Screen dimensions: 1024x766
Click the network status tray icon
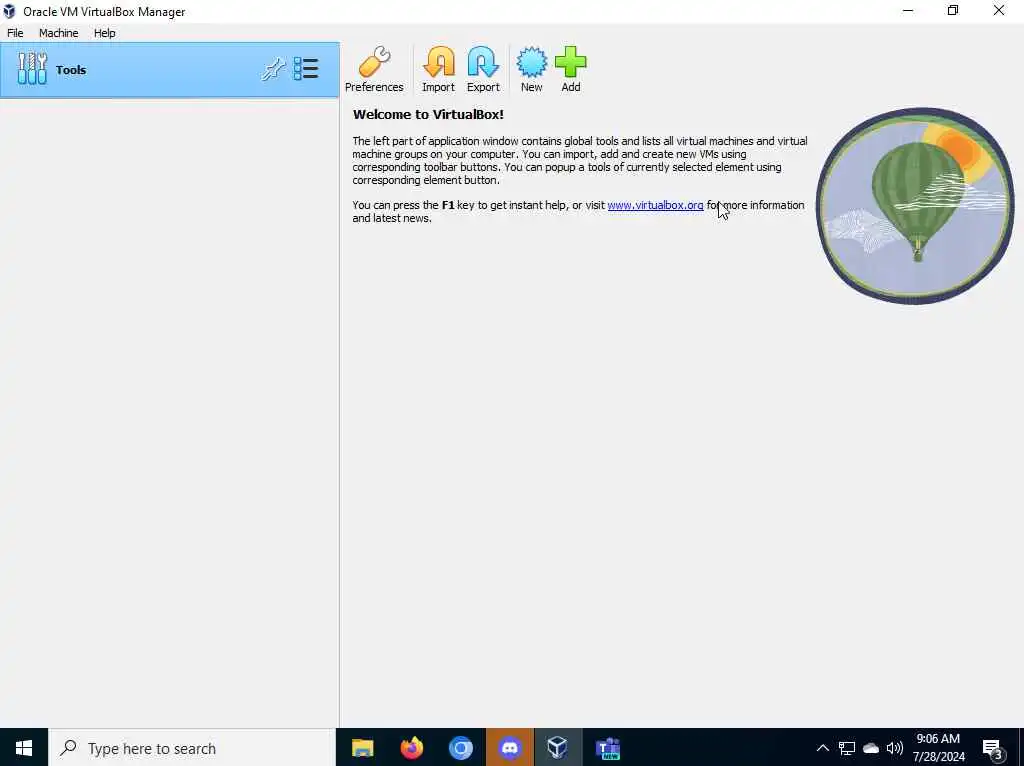[846, 748]
